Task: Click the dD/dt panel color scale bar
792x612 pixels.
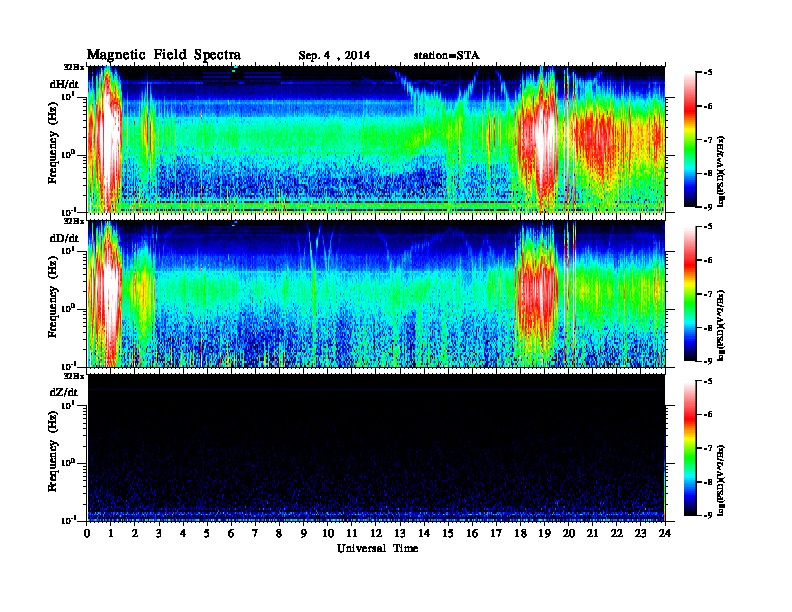Action: [690, 293]
